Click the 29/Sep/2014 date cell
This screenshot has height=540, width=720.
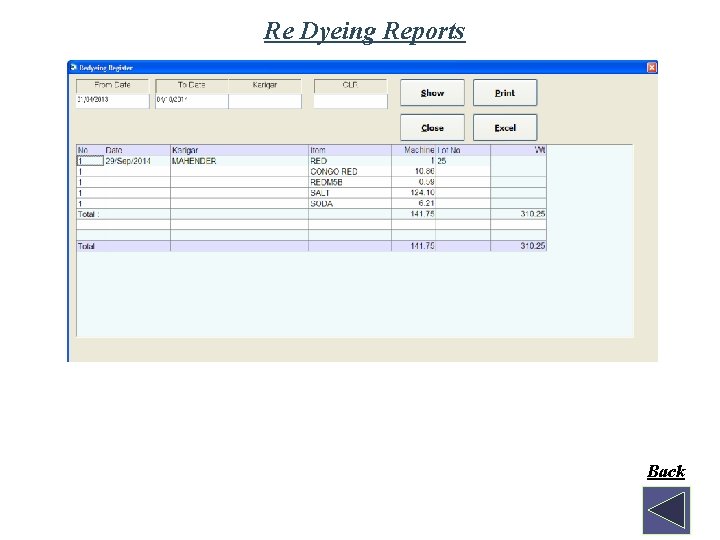[137, 161]
